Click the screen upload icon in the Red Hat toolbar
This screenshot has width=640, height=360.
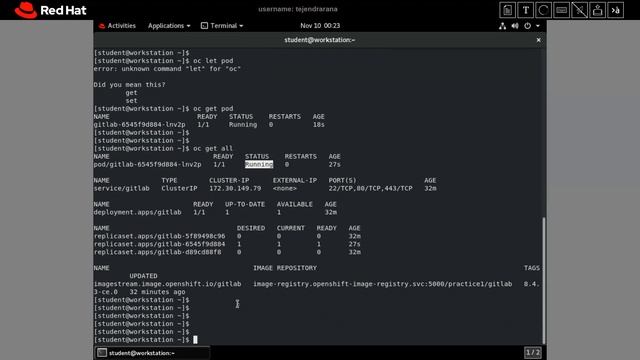[598, 10]
